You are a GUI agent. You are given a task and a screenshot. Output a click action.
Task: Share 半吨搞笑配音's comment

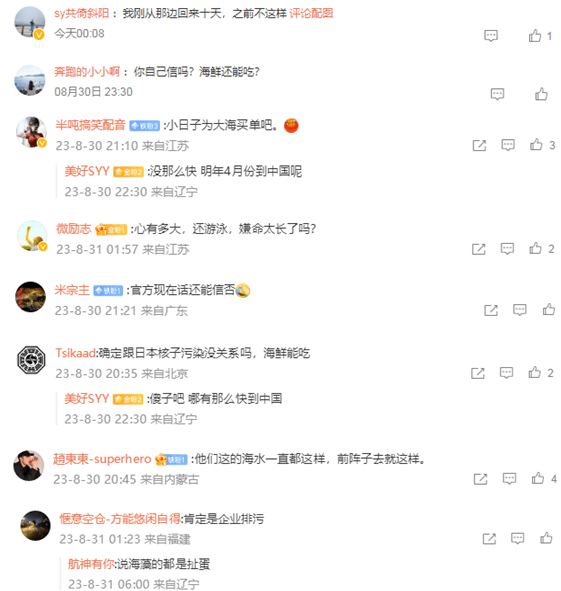coord(479,145)
